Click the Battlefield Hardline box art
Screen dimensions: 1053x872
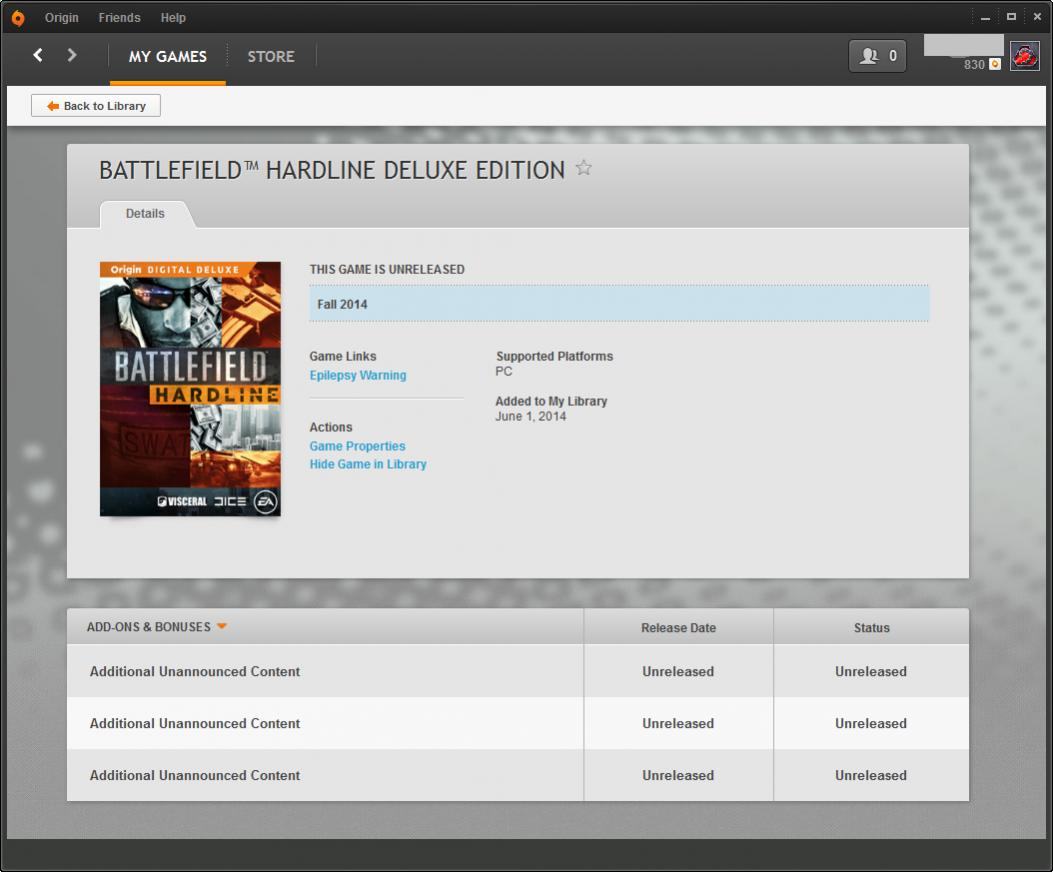(x=190, y=389)
